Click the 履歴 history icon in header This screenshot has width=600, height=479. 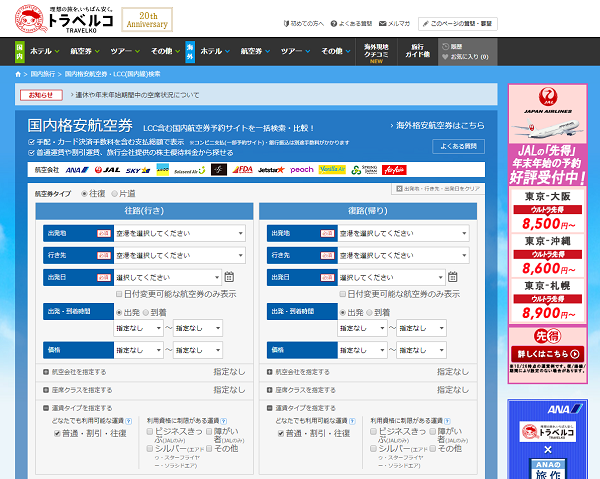tap(445, 47)
